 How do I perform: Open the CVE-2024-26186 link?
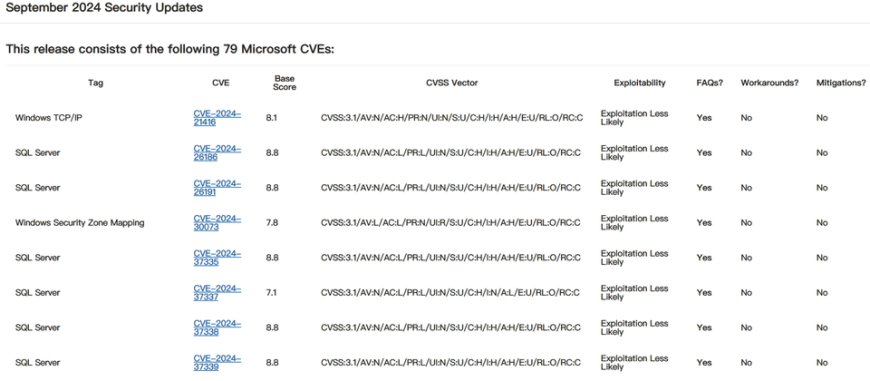pyautogui.click(x=217, y=153)
